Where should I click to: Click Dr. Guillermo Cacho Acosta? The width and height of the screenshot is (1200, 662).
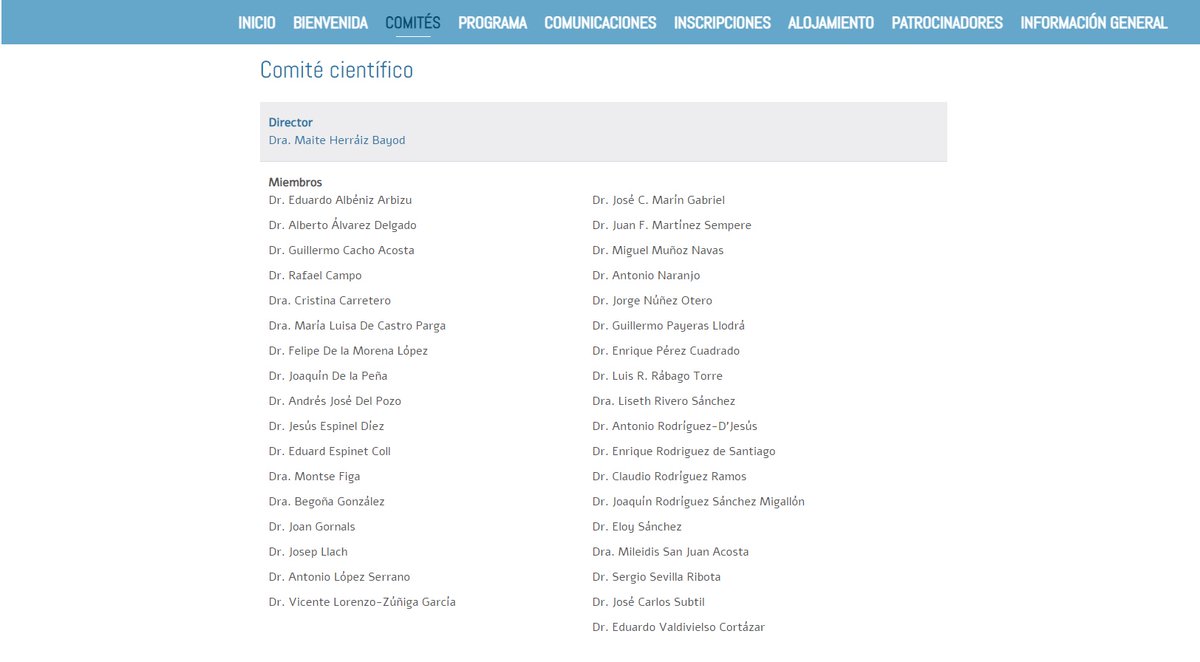click(341, 250)
